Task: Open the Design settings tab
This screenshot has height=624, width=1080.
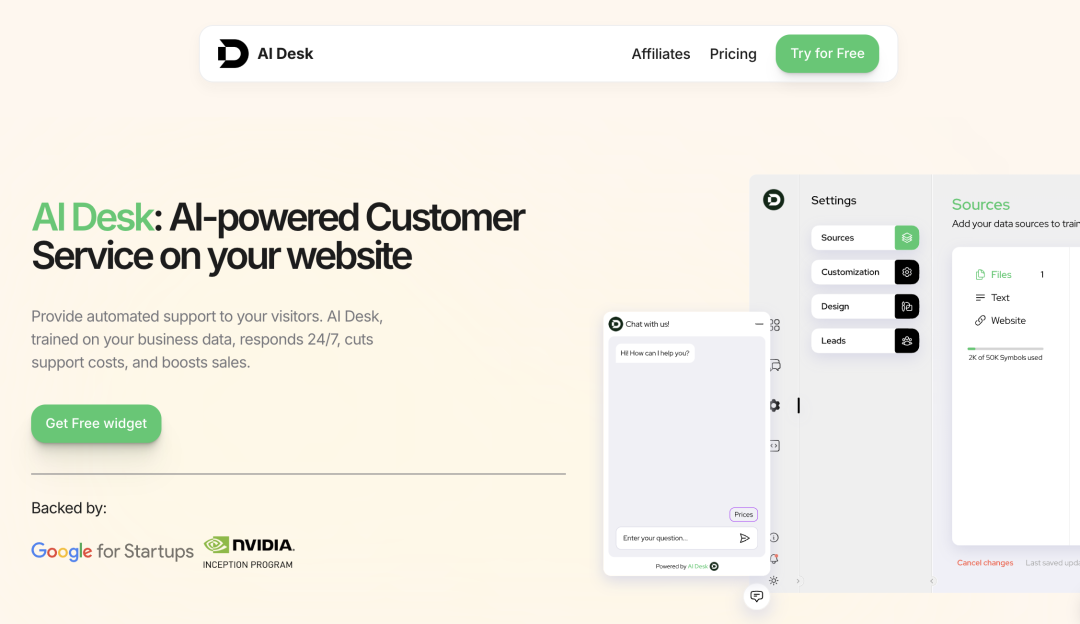Action: click(865, 306)
